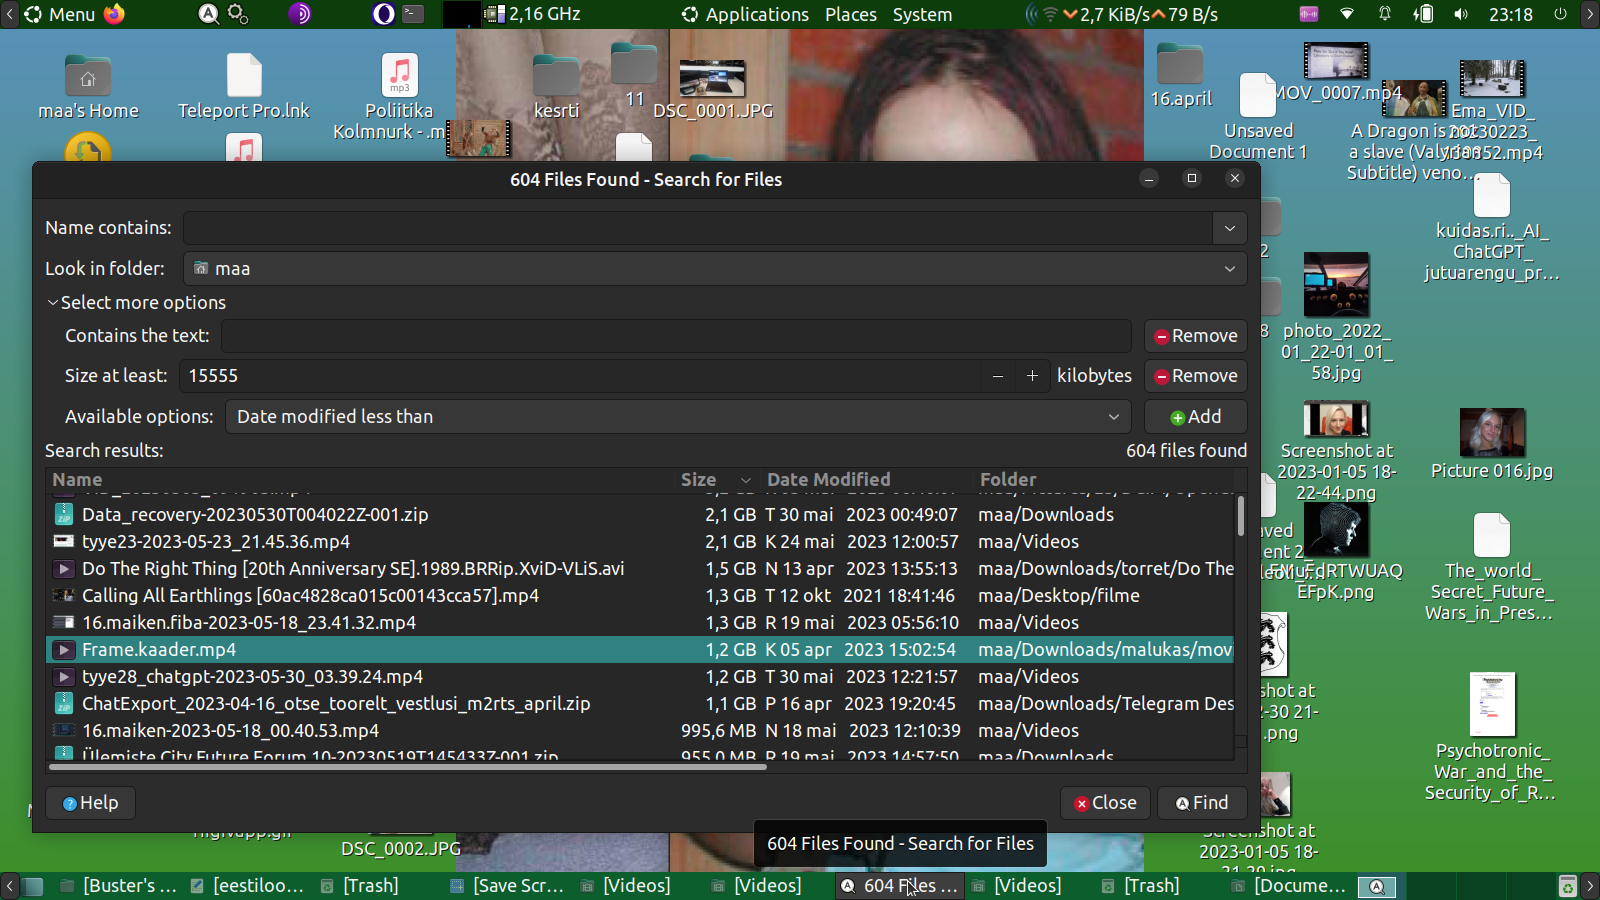The height and width of the screenshot is (900, 1600).
Task: Click the terminal launcher icon in top panel
Action: point(413,14)
